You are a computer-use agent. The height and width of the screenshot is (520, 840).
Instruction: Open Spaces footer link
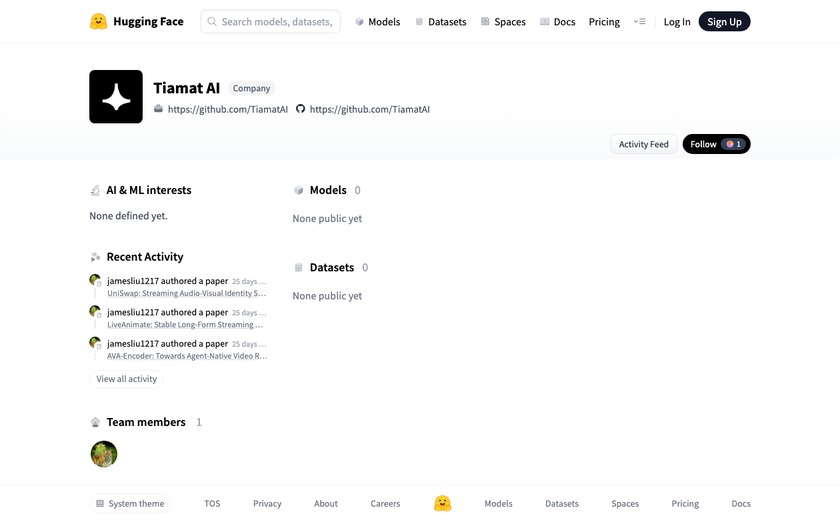pos(625,503)
